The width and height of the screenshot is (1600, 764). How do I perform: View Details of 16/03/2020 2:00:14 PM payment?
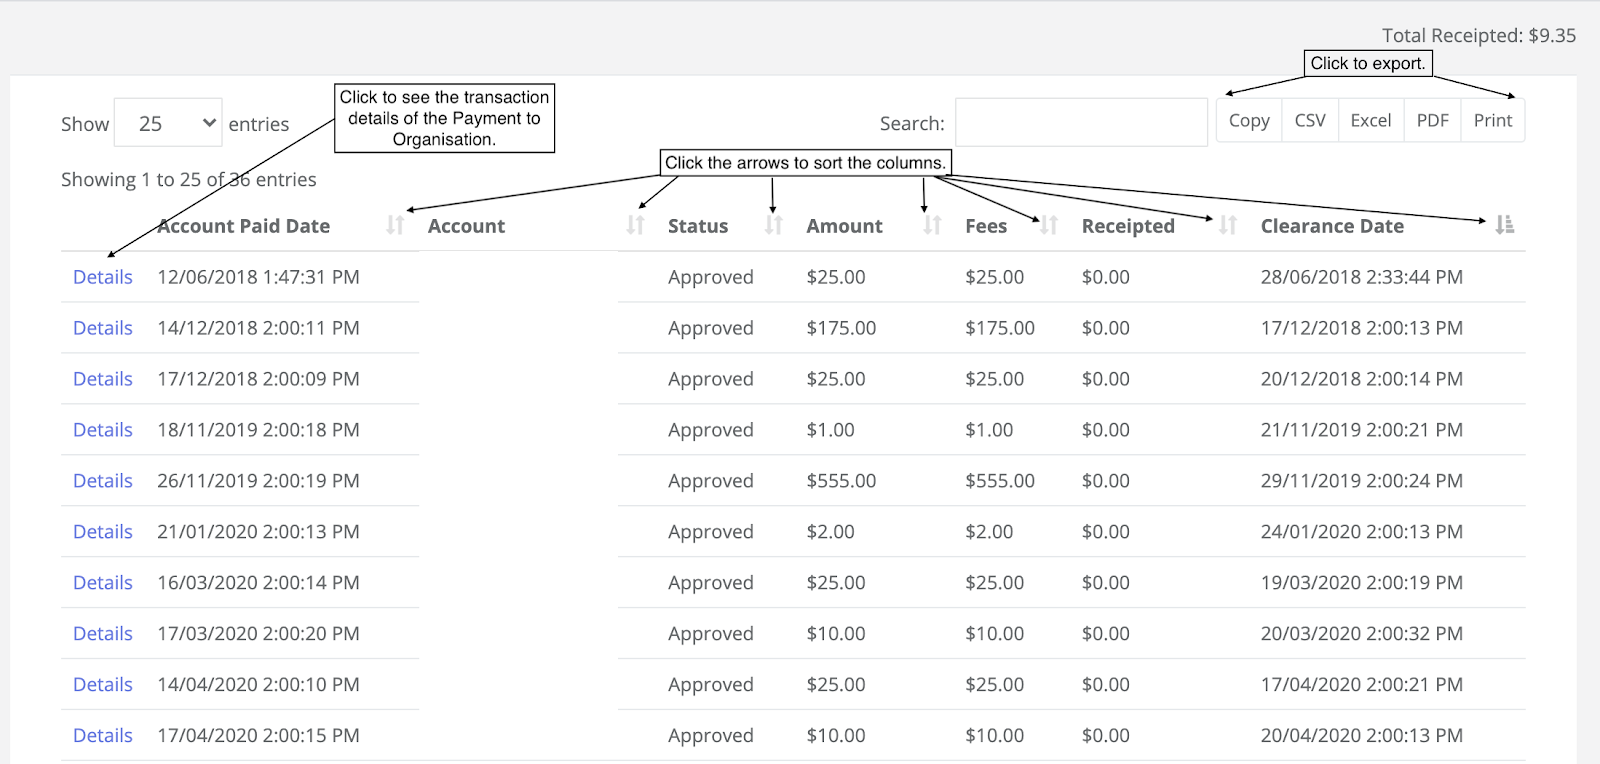103,583
